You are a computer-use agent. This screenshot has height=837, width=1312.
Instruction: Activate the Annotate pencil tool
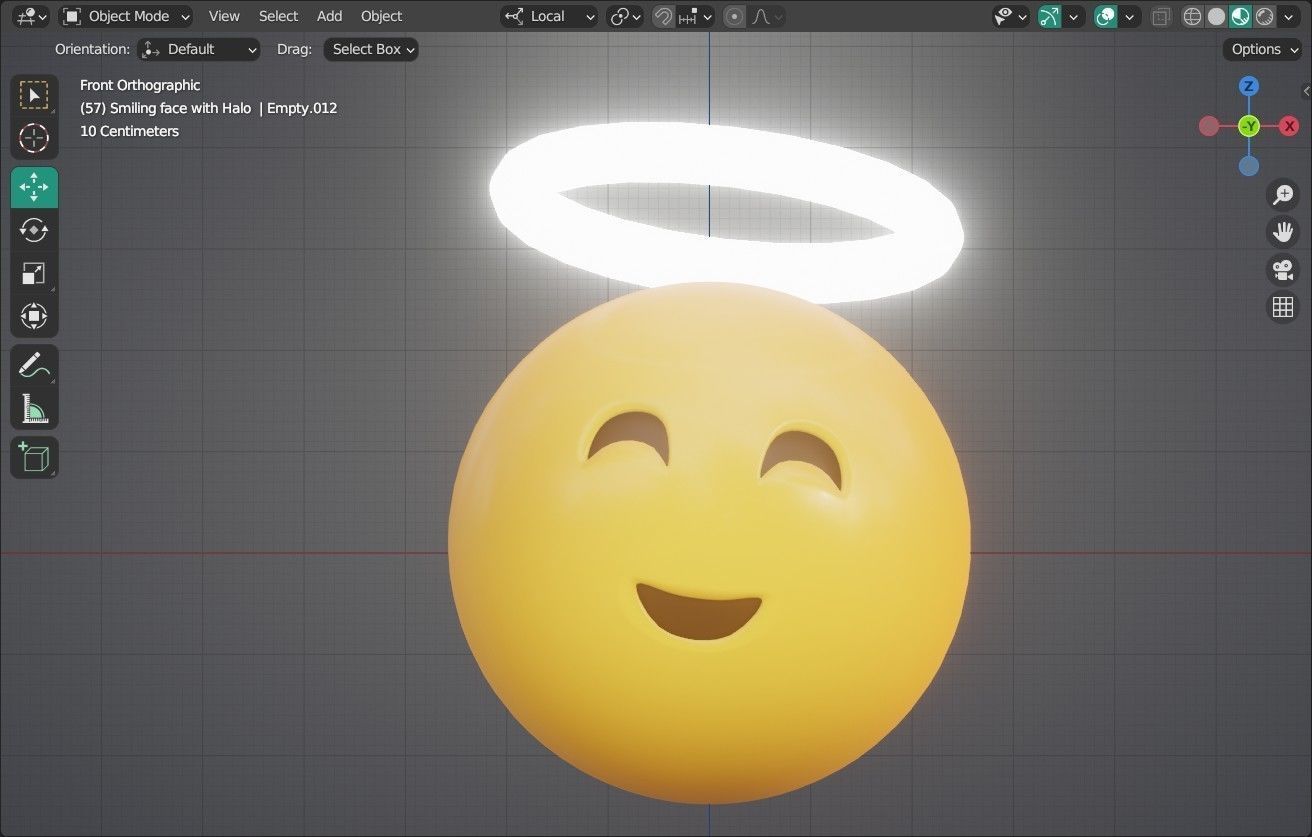[34, 365]
